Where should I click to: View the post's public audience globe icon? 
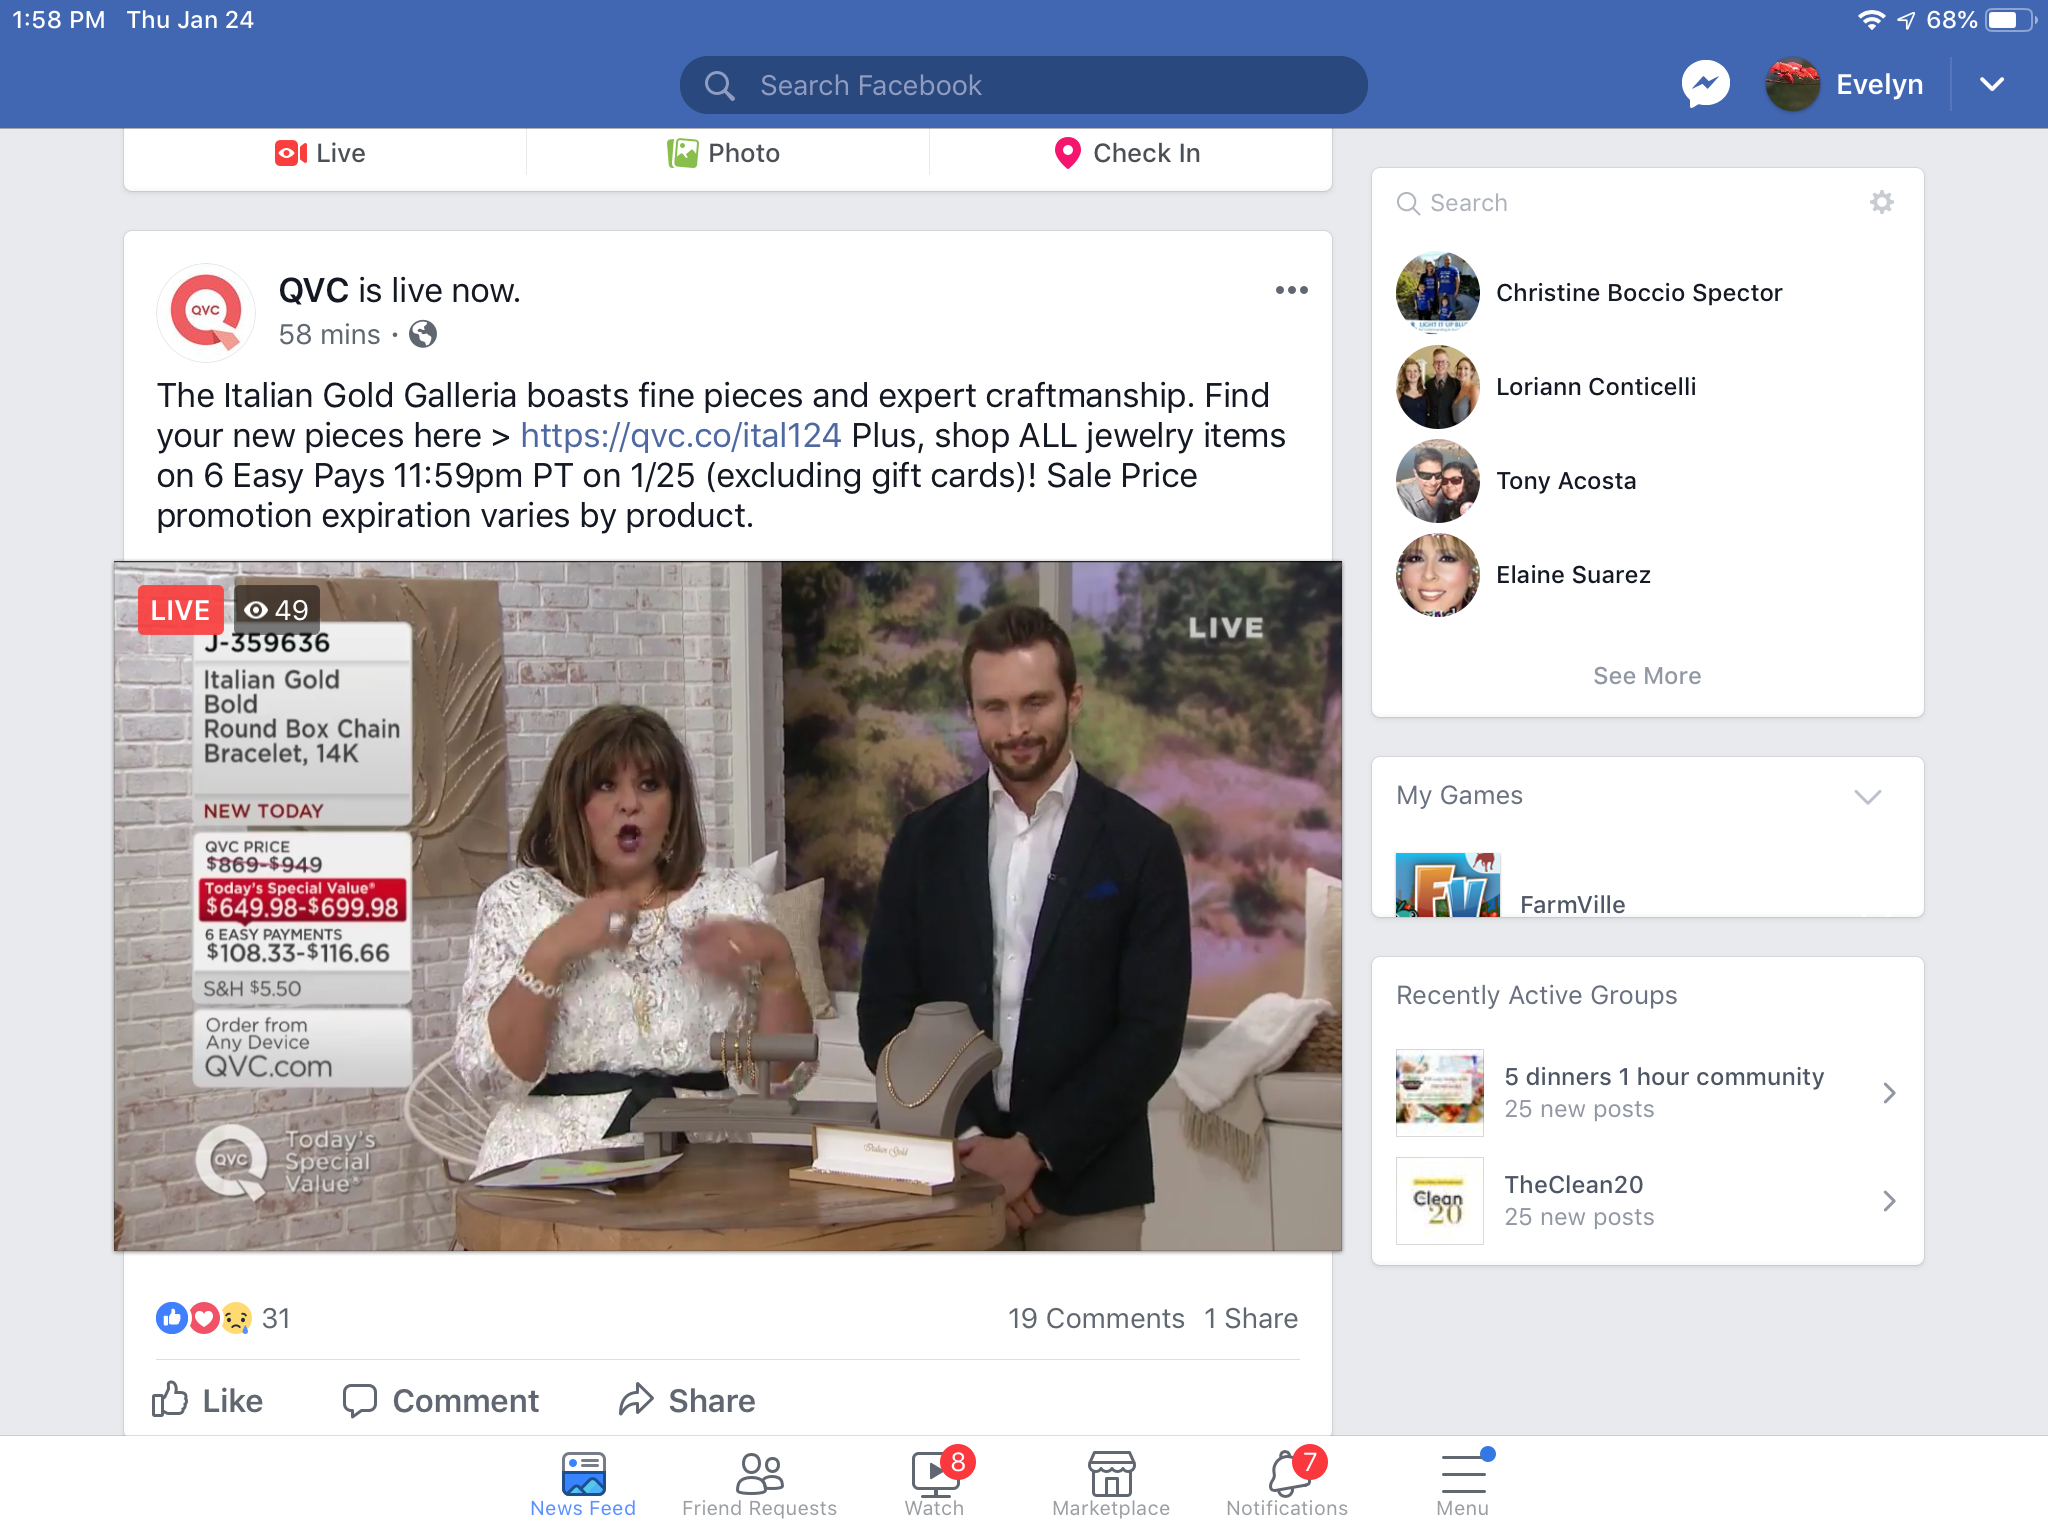[x=423, y=334]
